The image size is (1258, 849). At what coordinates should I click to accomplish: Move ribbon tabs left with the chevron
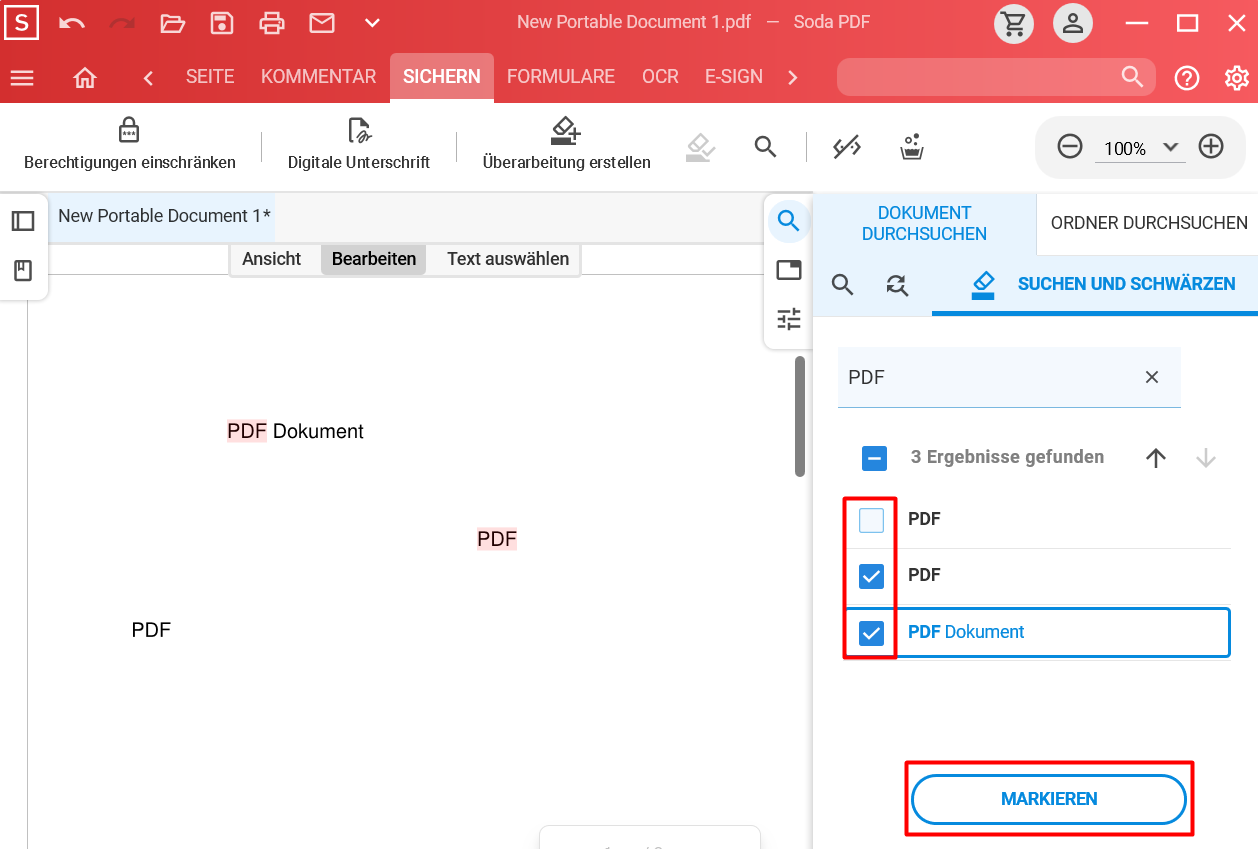click(148, 78)
